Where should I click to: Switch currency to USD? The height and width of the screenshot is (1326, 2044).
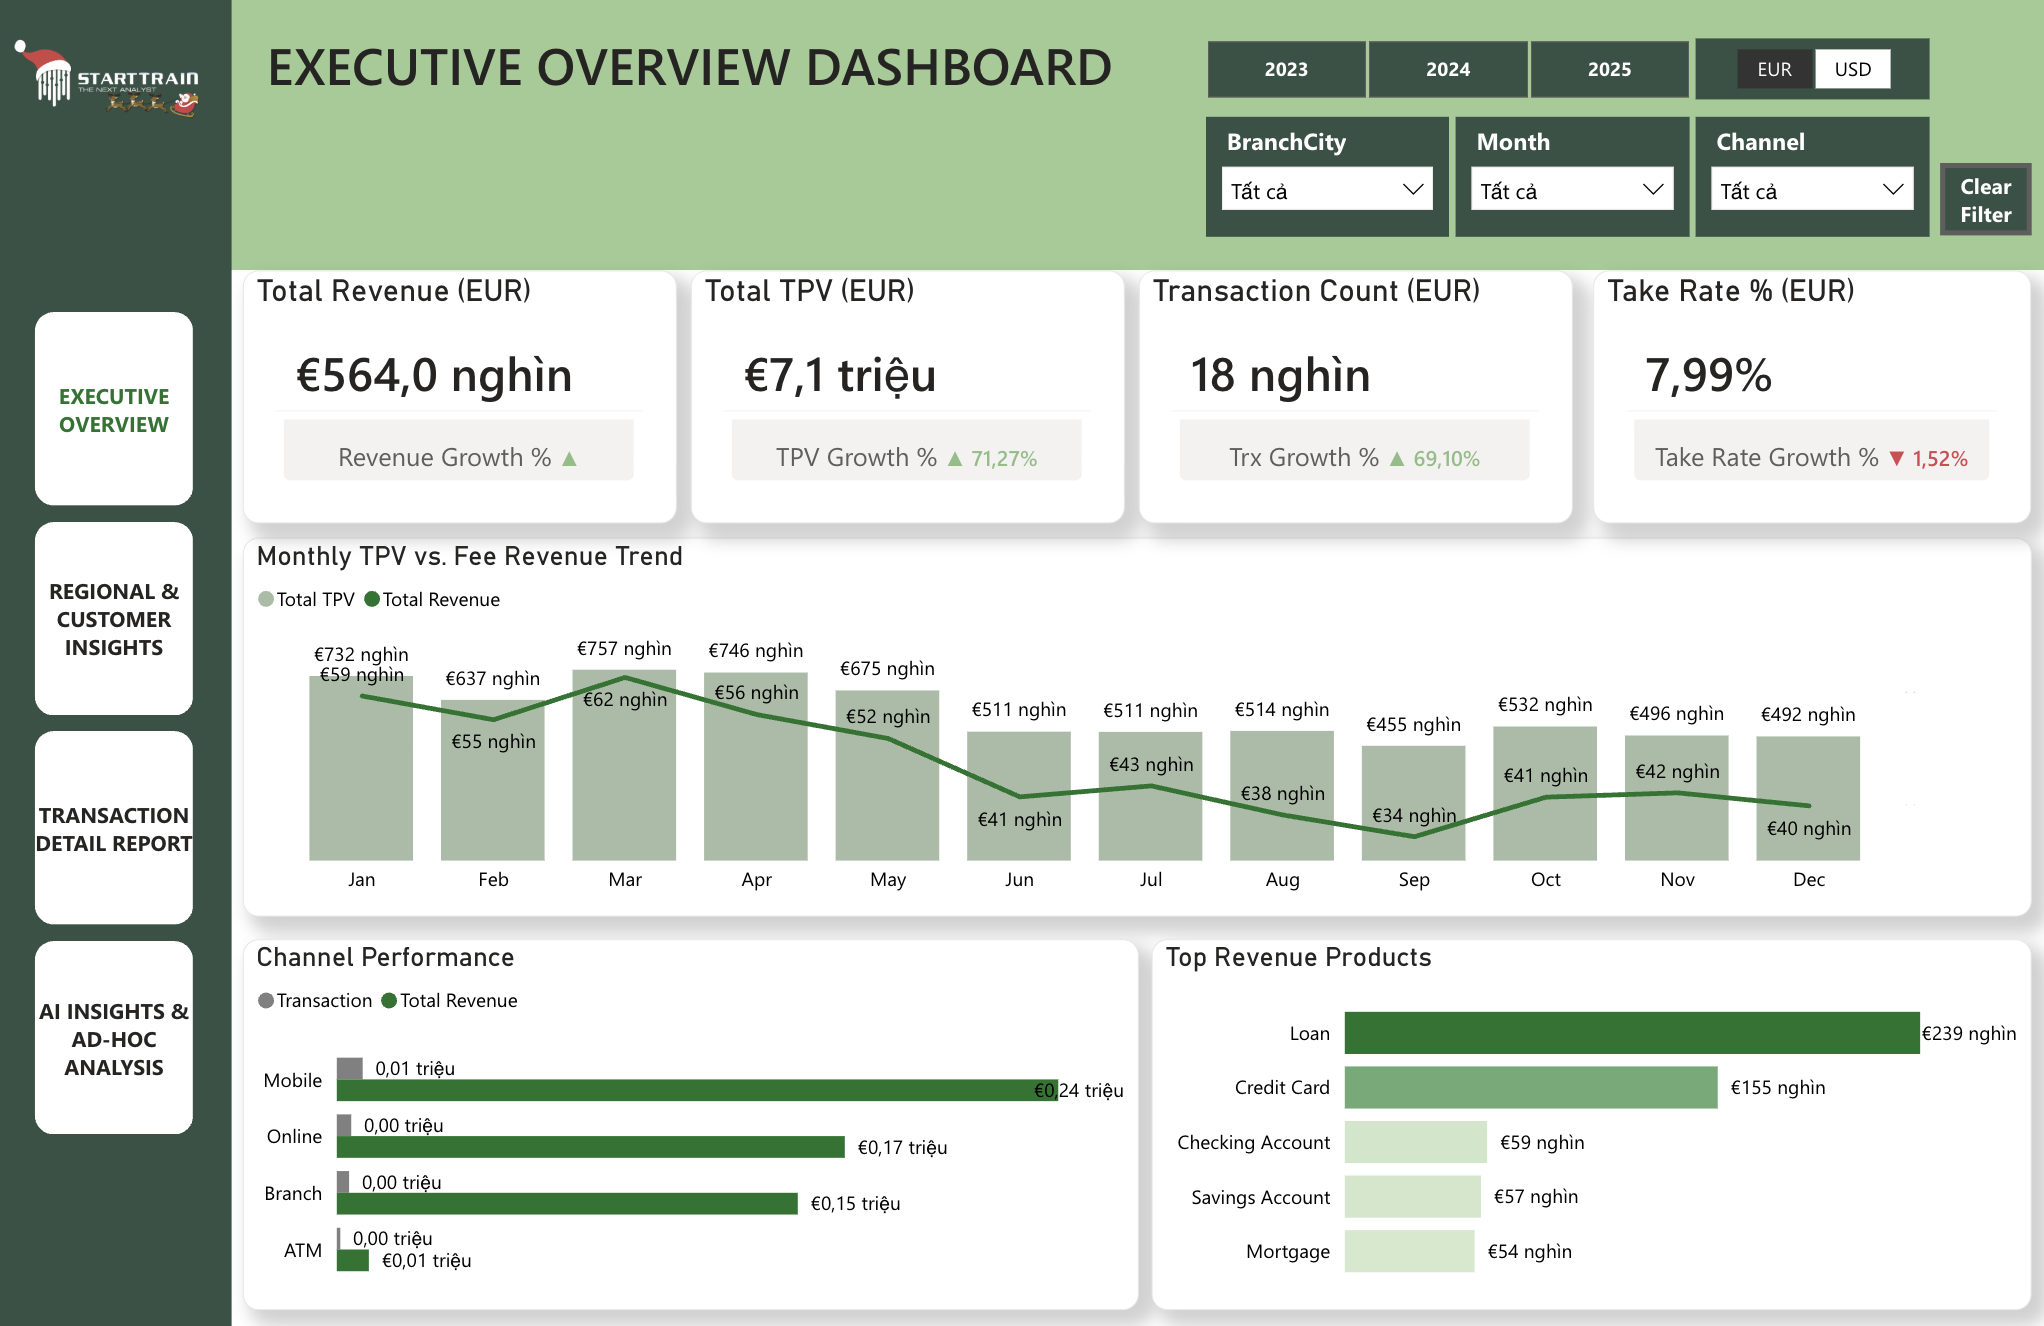pos(1853,69)
